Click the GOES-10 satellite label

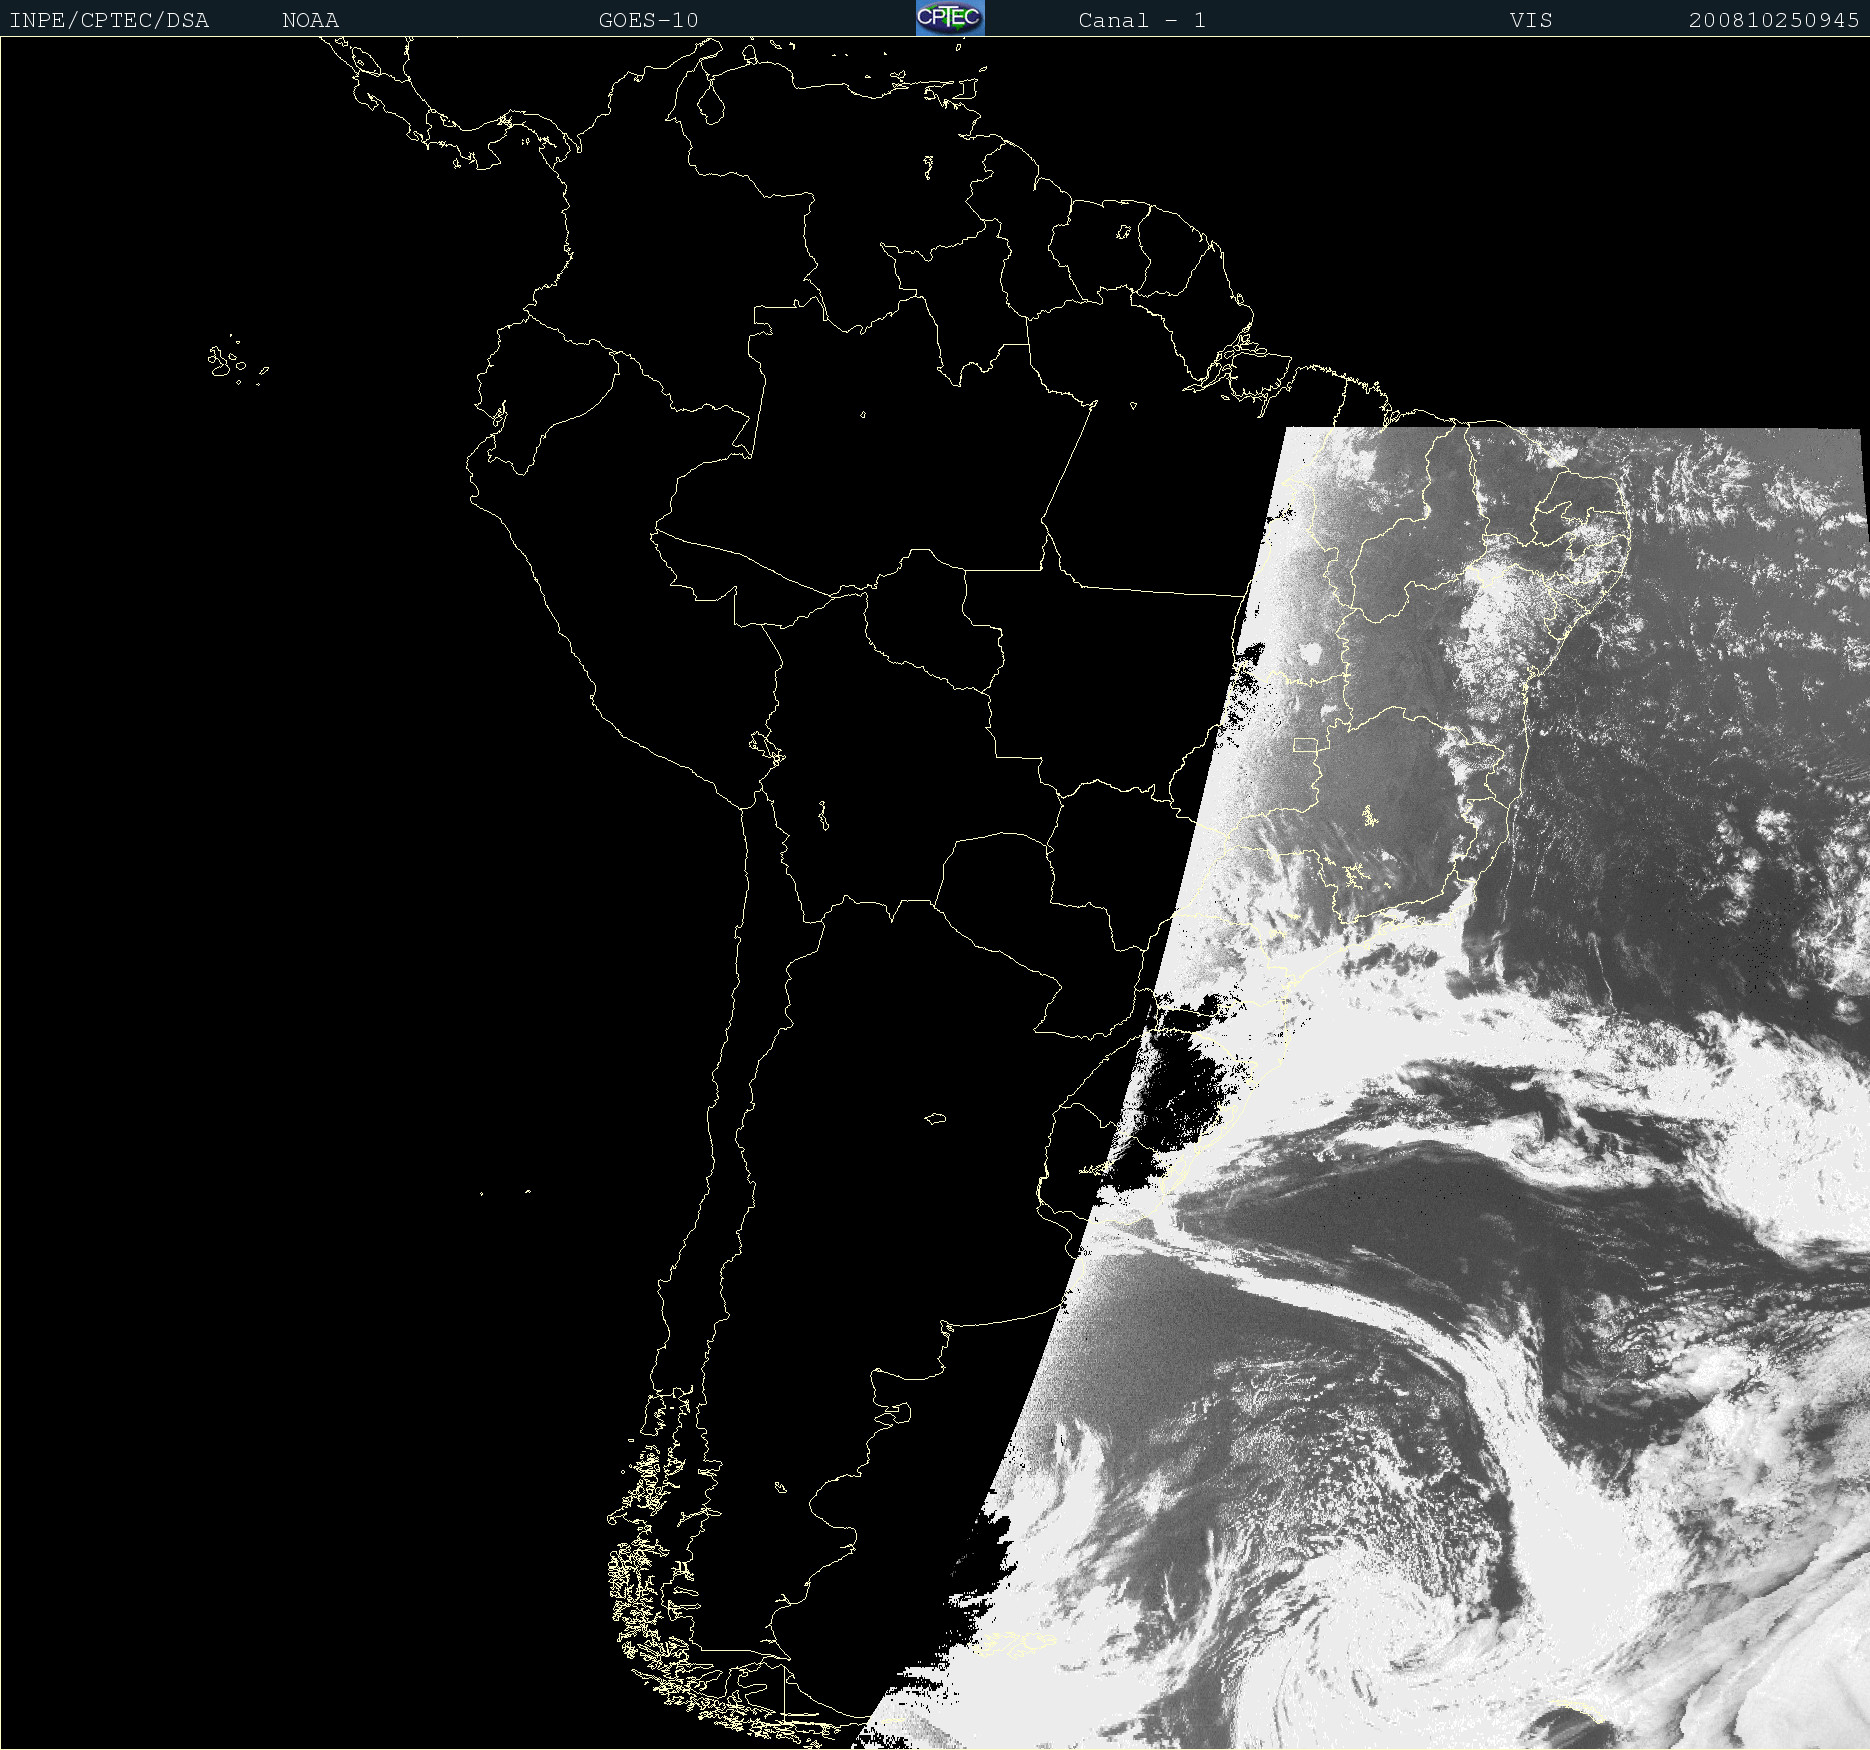click(649, 20)
